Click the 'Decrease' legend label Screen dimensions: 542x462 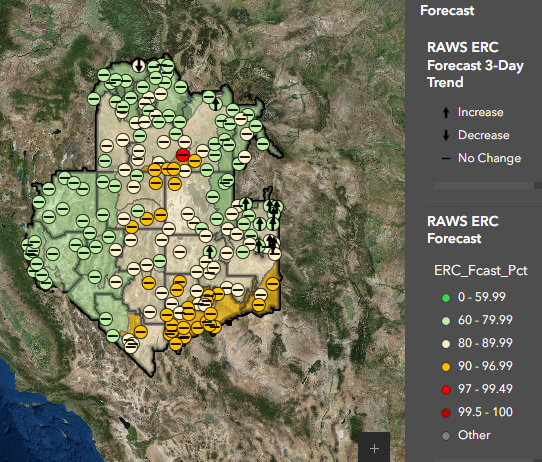pyautogui.click(x=484, y=135)
